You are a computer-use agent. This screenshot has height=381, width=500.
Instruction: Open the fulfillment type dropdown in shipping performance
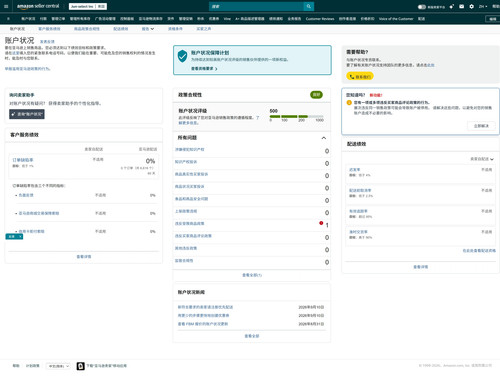click(x=482, y=159)
